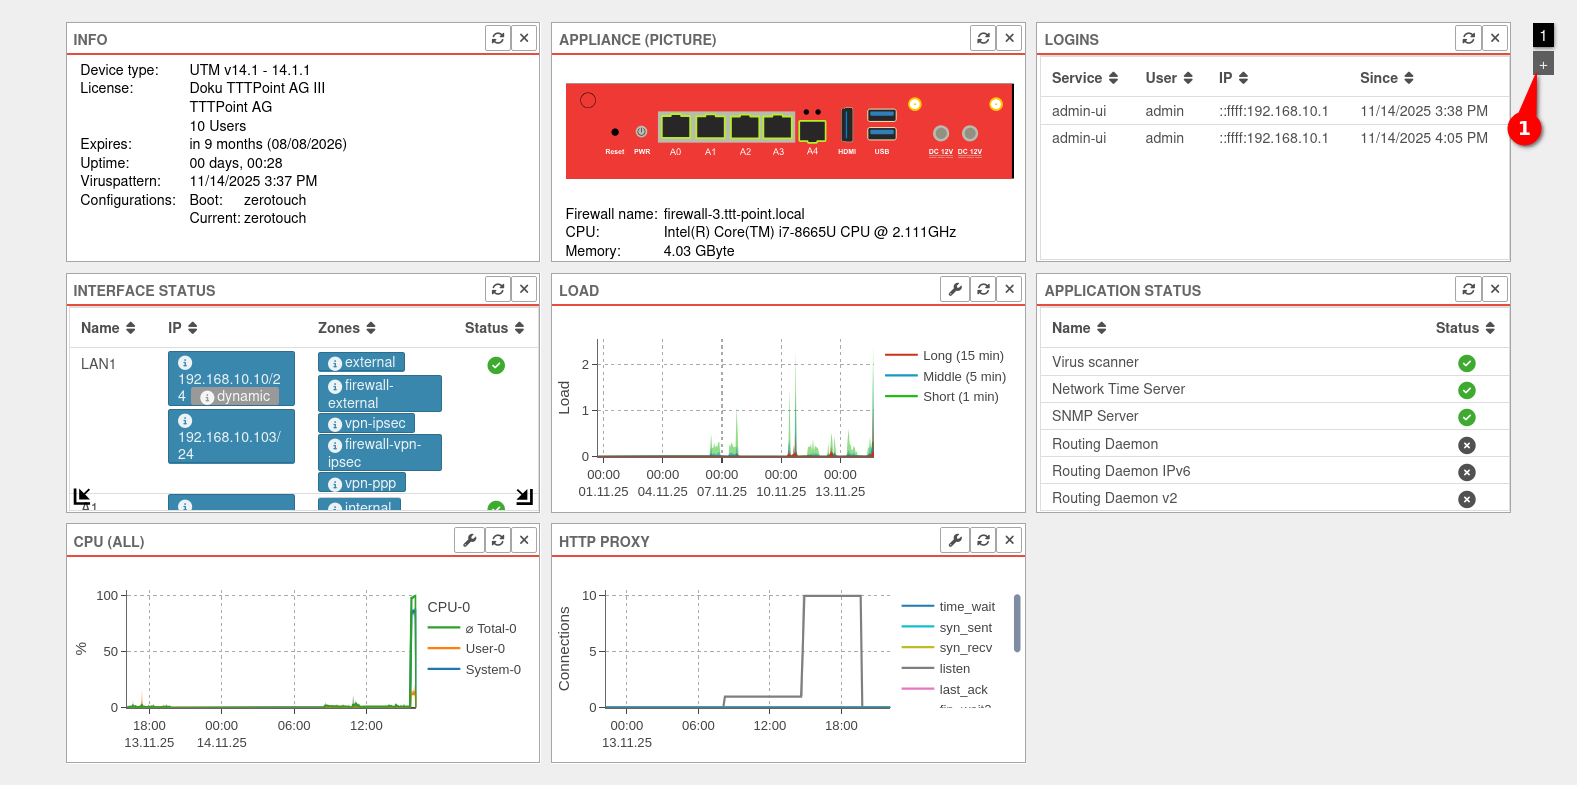
Task: Click the dynamic tag on LAN1 IP
Action: tap(236, 397)
